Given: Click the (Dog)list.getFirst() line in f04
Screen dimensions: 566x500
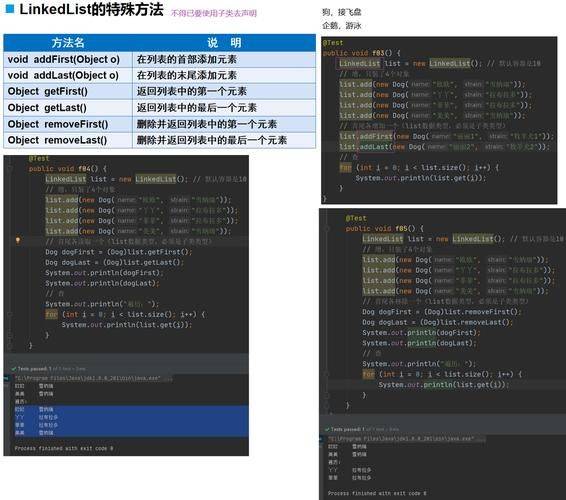Looking at the screenshot, I should pyautogui.click(x=119, y=252).
